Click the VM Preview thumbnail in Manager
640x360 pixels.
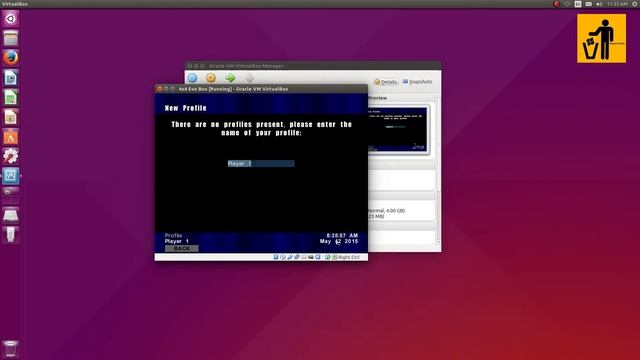[x=398, y=129]
